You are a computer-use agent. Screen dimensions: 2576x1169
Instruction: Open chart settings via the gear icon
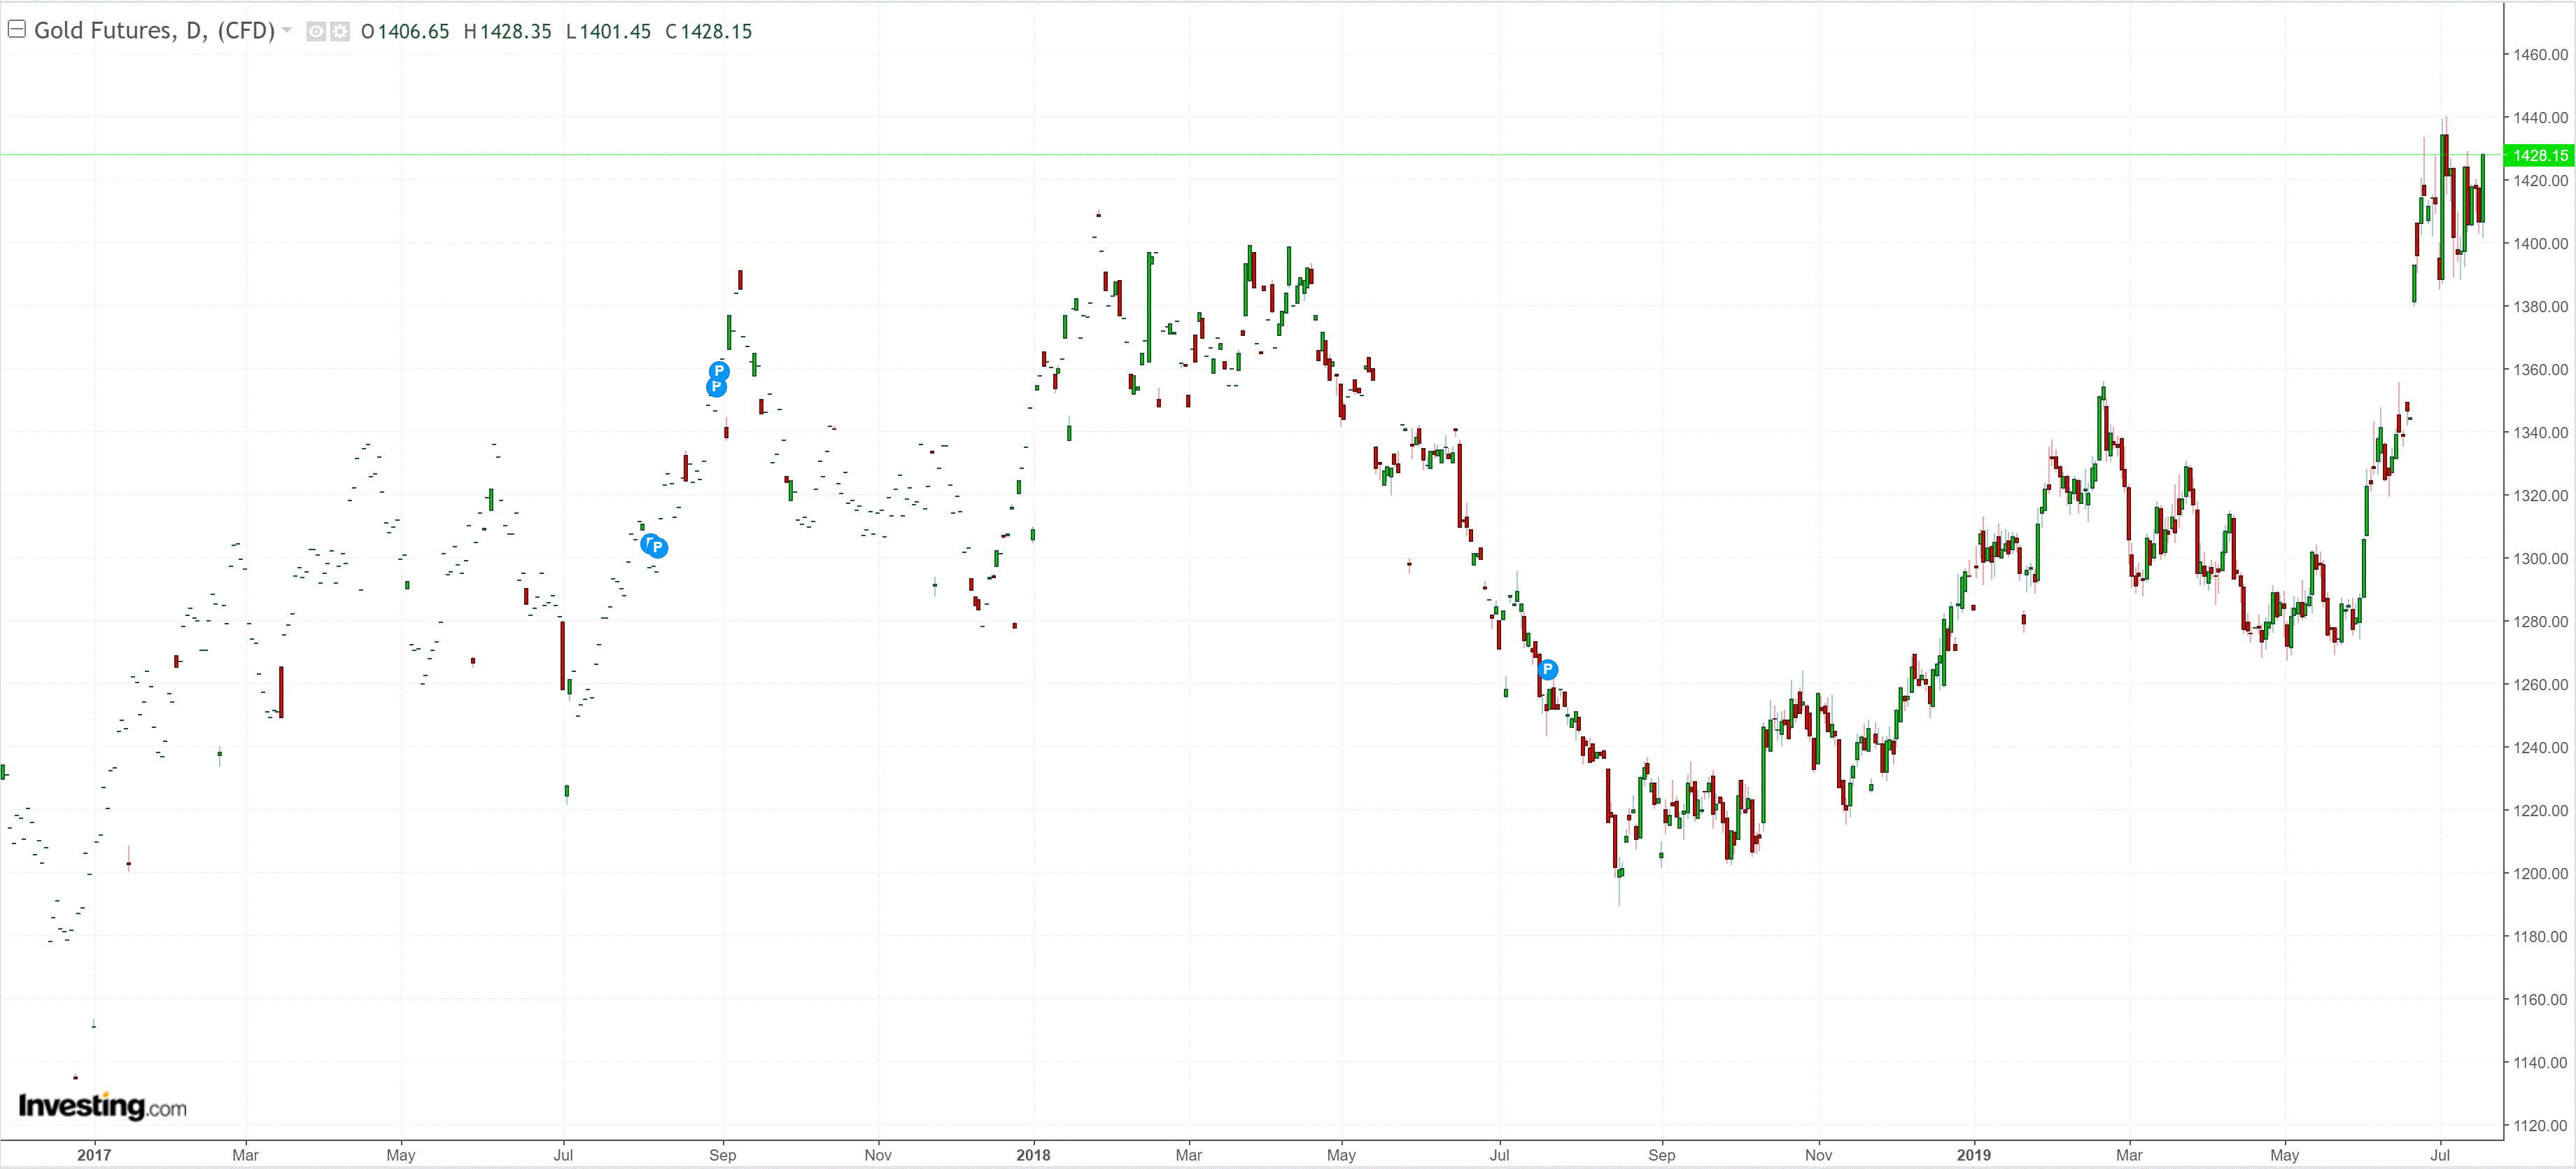coord(340,31)
